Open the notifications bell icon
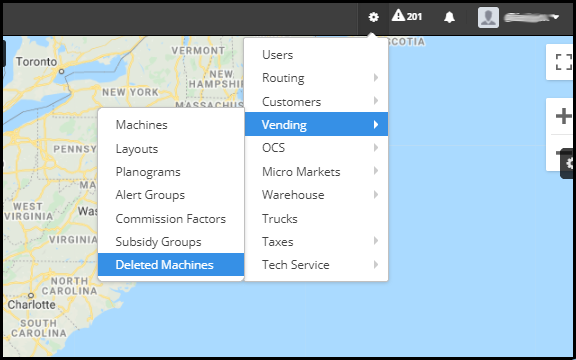The image size is (576, 360). 449,17
